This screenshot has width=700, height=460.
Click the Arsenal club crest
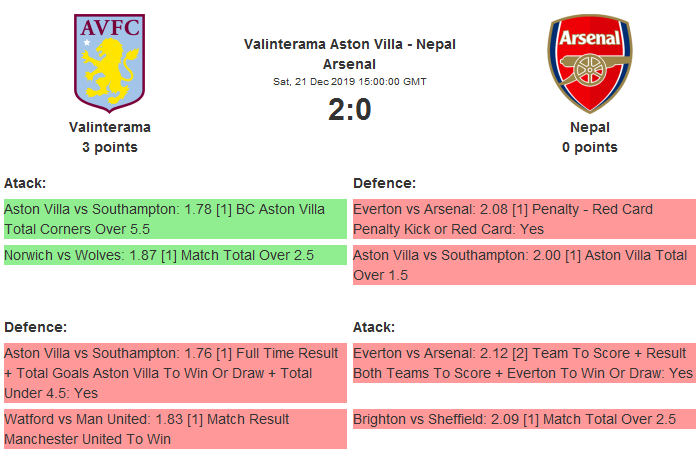[589, 62]
